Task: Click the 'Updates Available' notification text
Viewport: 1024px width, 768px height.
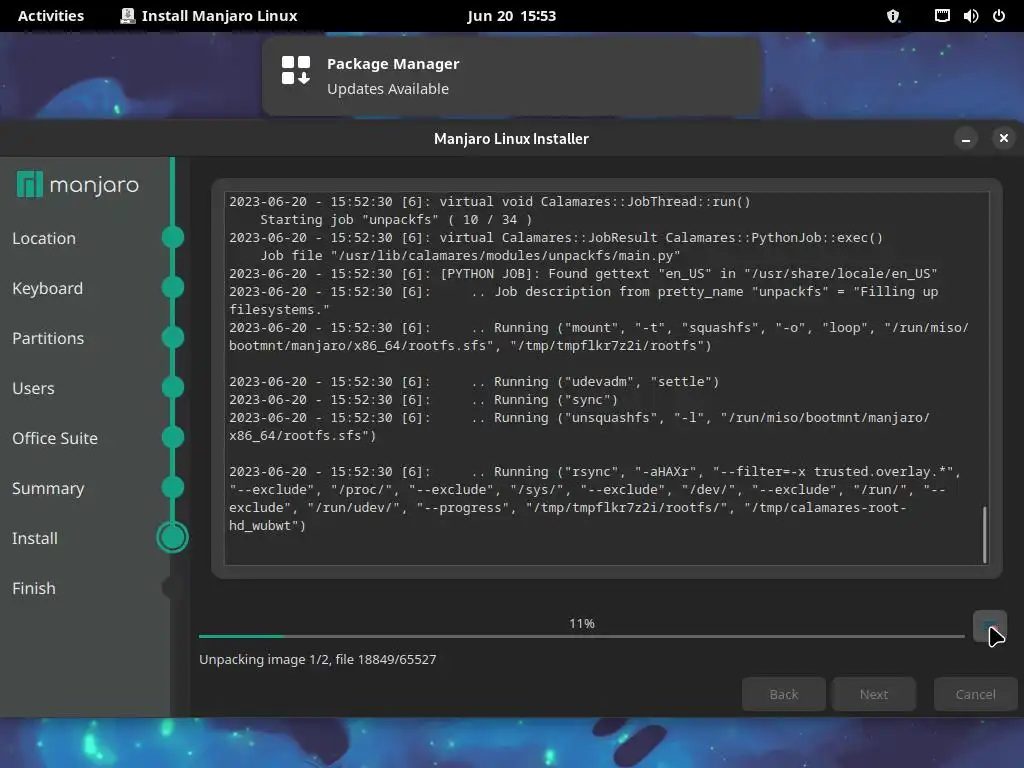Action: pyautogui.click(x=388, y=89)
